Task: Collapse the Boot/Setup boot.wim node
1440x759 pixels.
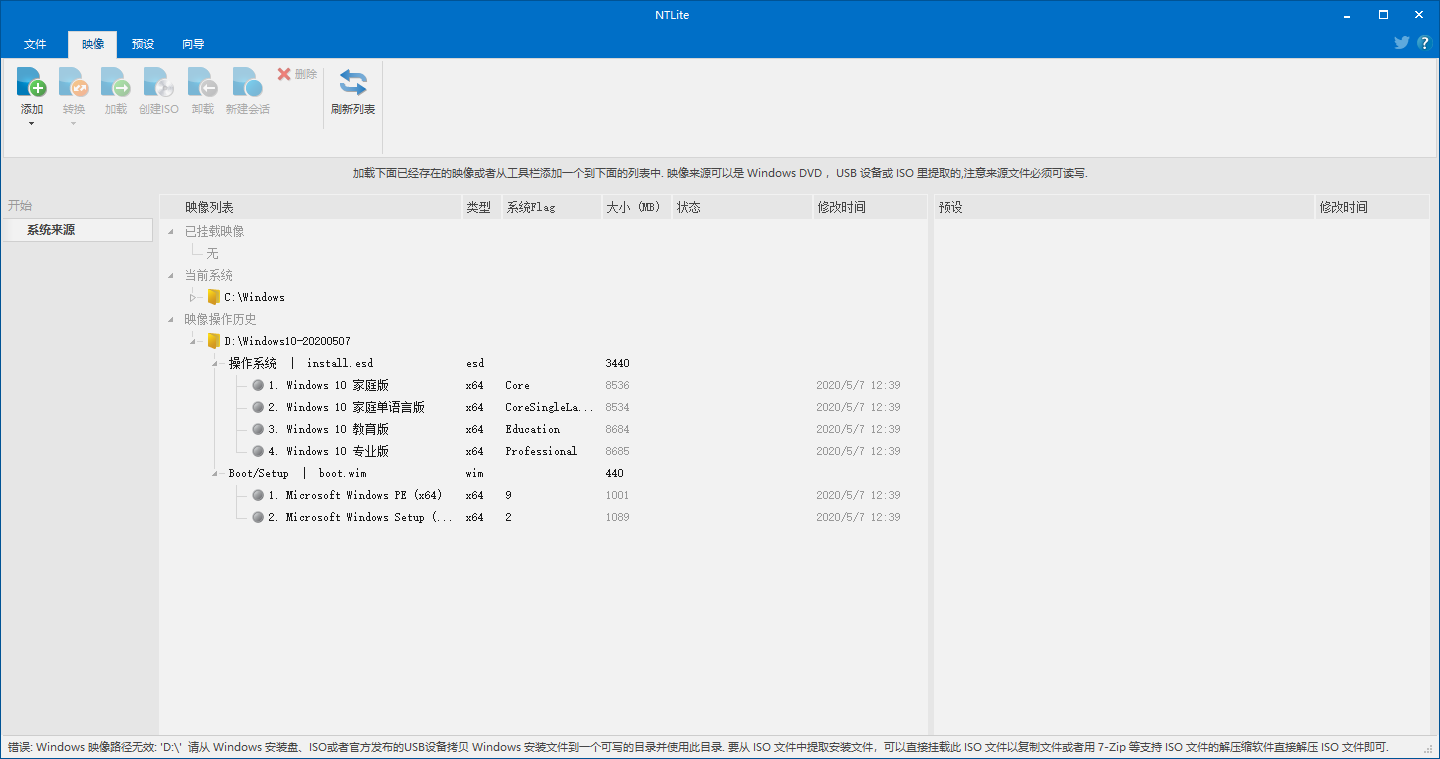Action: (216, 474)
